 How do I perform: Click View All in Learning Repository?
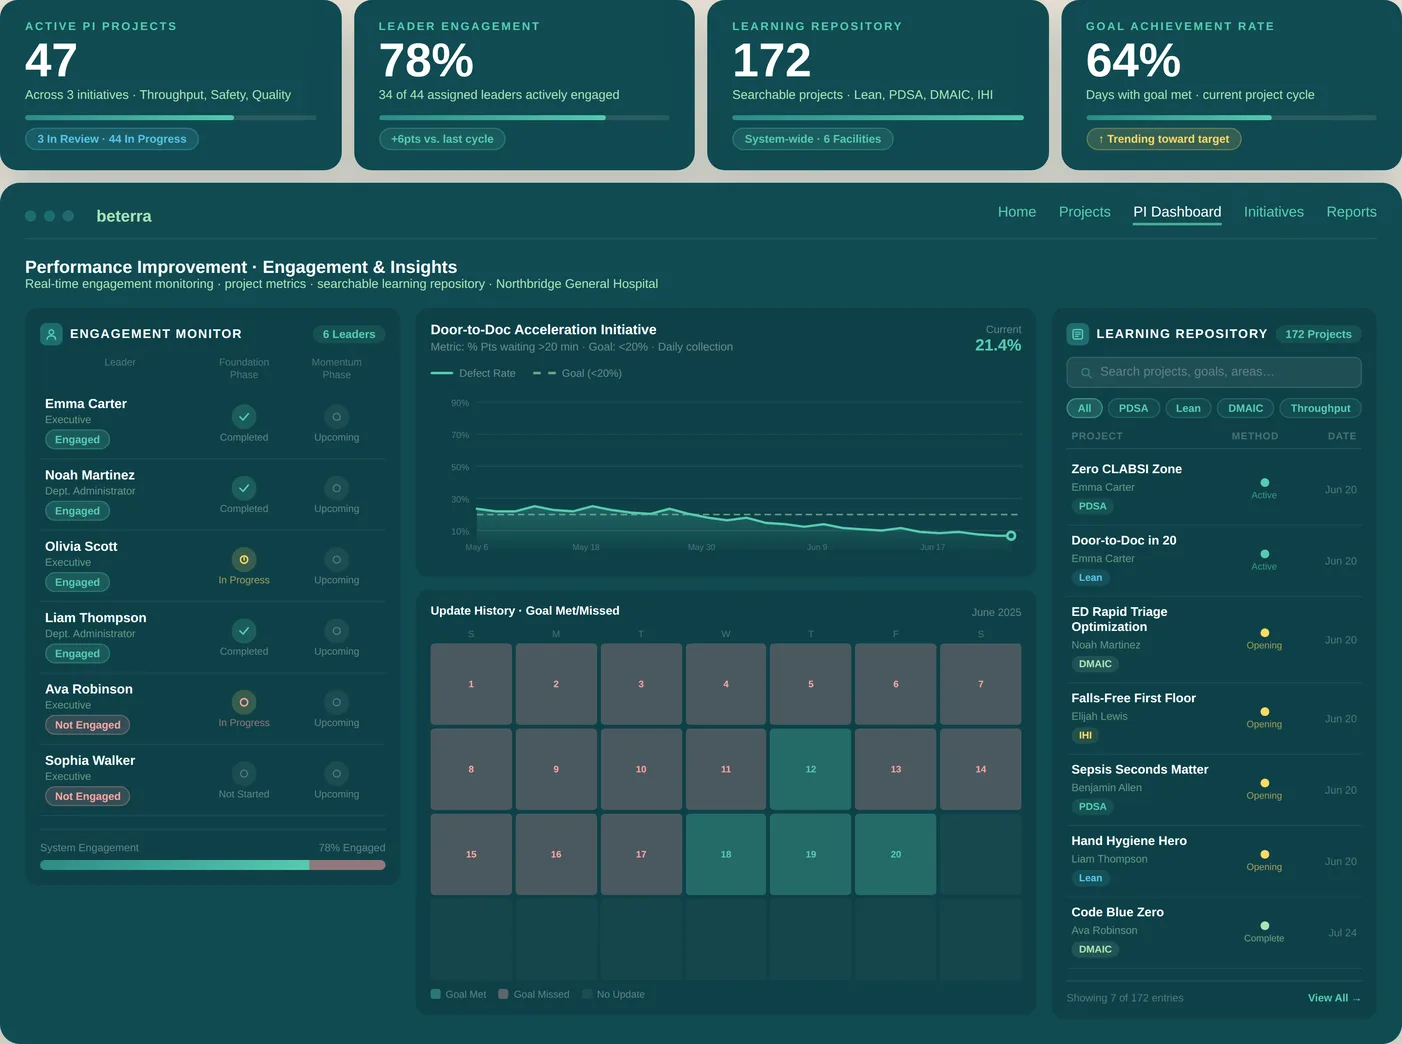click(1333, 998)
